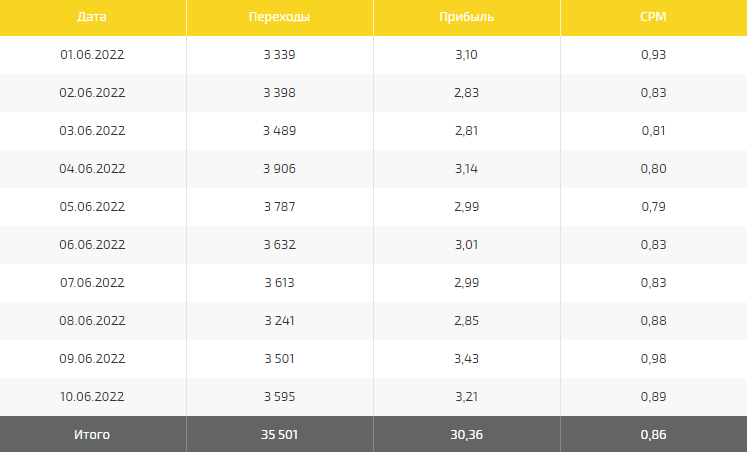Click the profit value 3,43
Image resolution: width=747 pixels, height=452 pixels.
[466, 358]
